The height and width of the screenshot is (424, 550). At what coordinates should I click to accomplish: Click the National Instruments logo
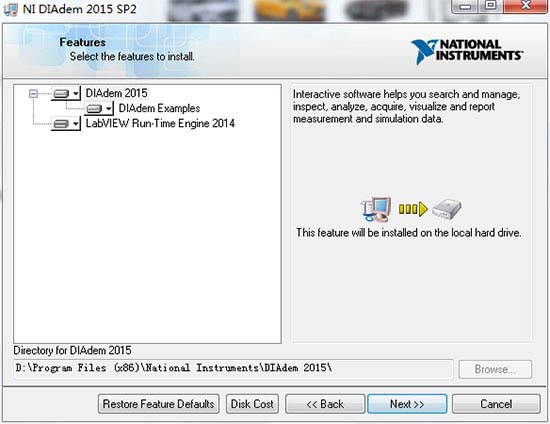click(x=467, y=52)
